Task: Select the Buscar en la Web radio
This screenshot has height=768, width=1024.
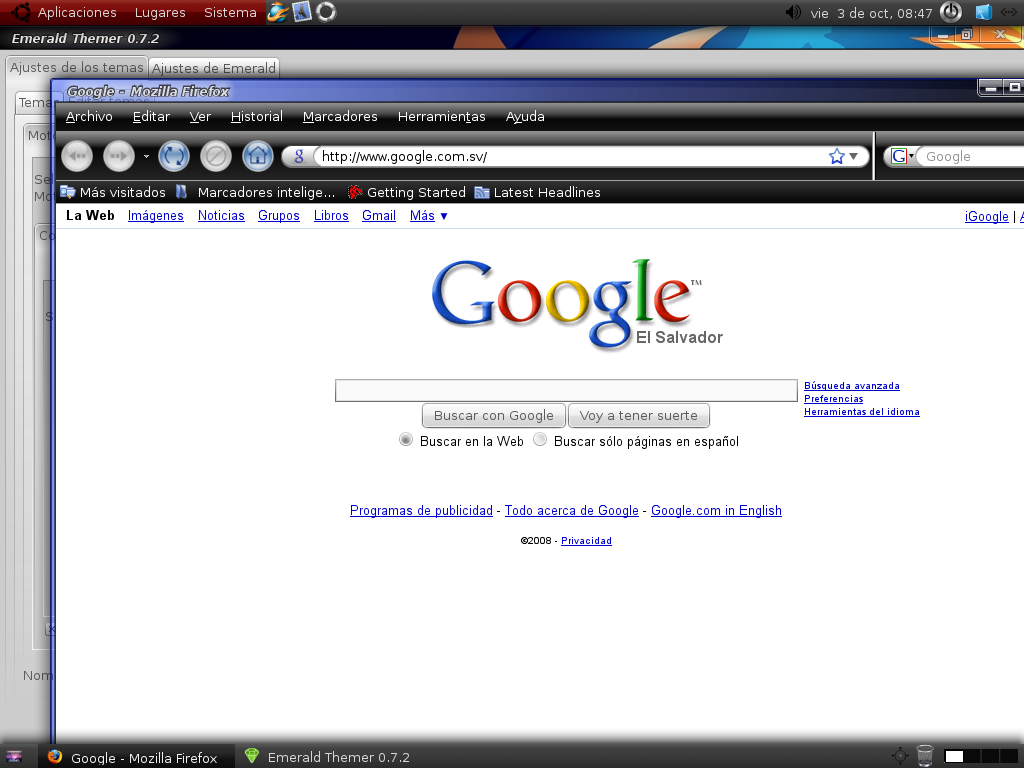Action: (x=406, y=440)
